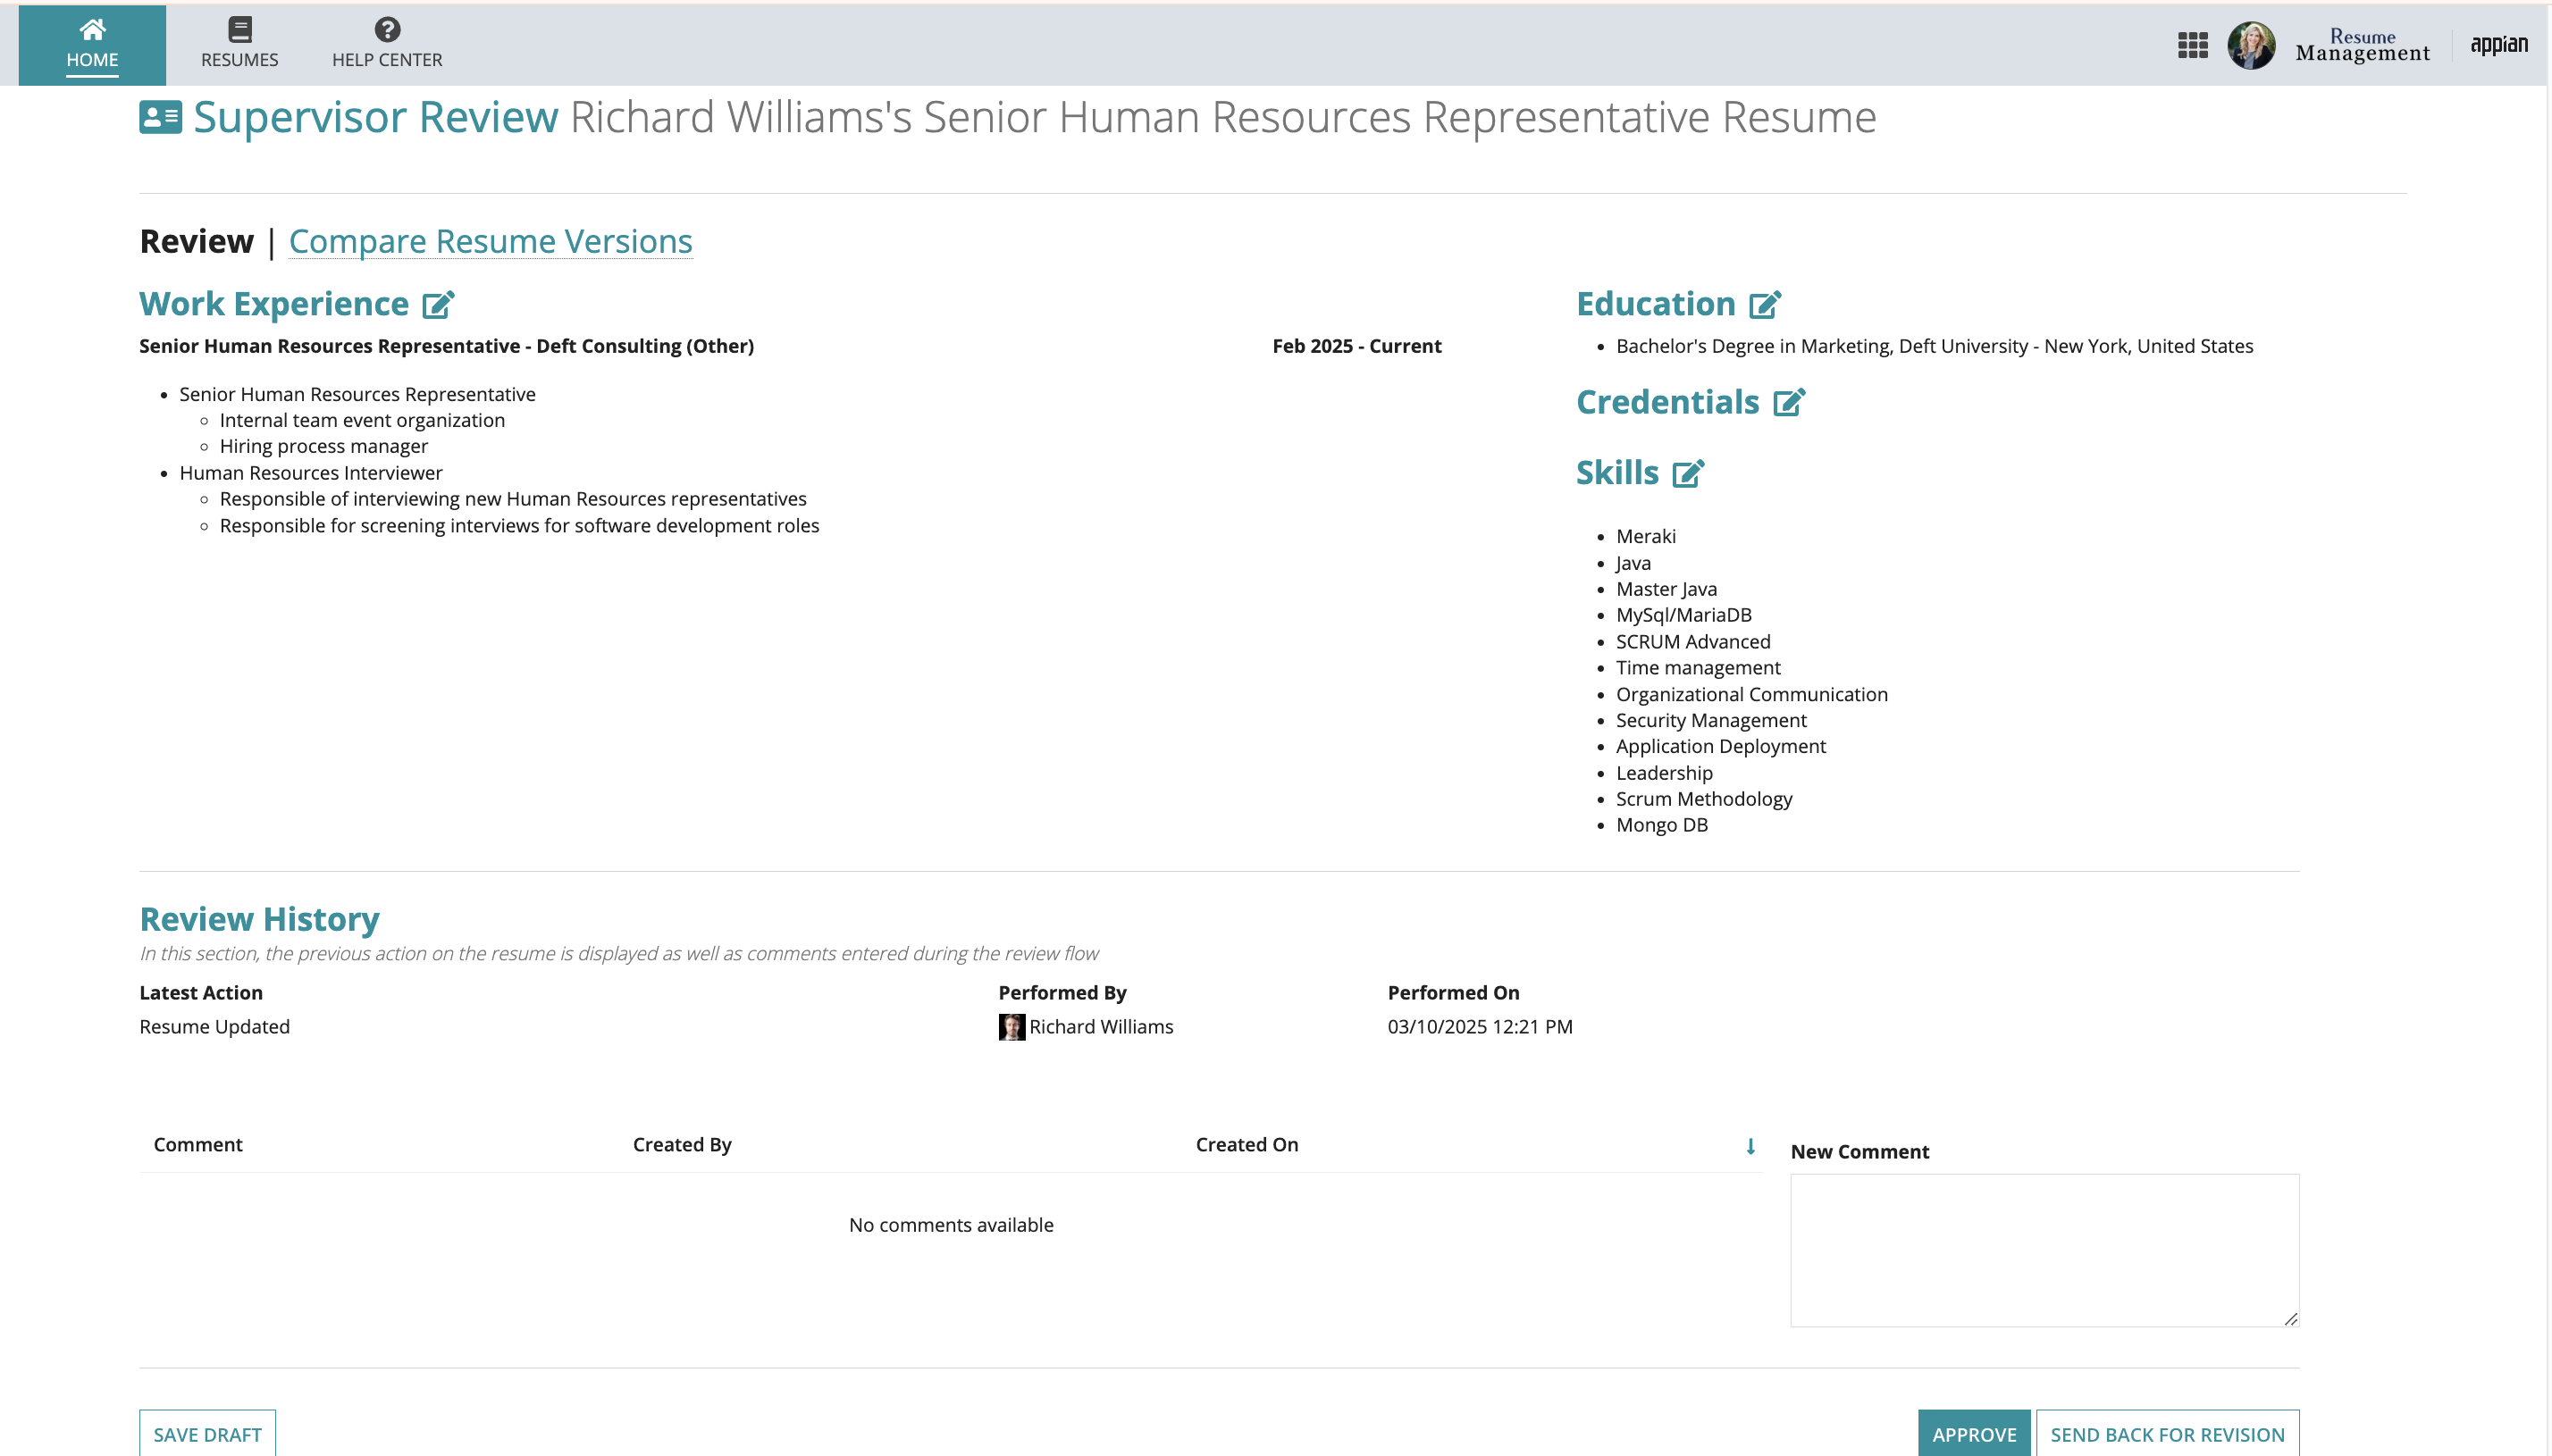The height and width of the screenshot is (1456, 2552).
Task: Click the Created By column header
Action: click(682, 1145)
